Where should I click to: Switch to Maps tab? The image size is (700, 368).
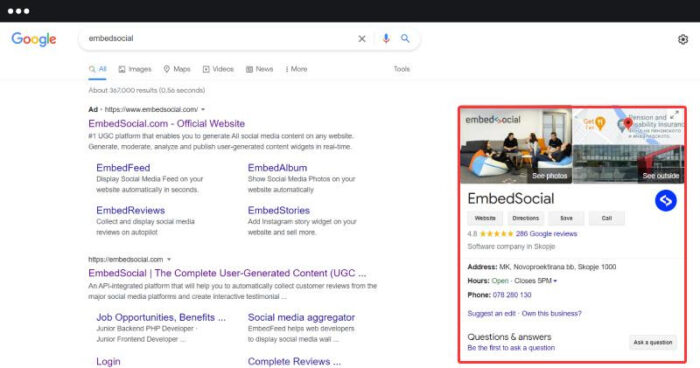[x=177, y=69]
